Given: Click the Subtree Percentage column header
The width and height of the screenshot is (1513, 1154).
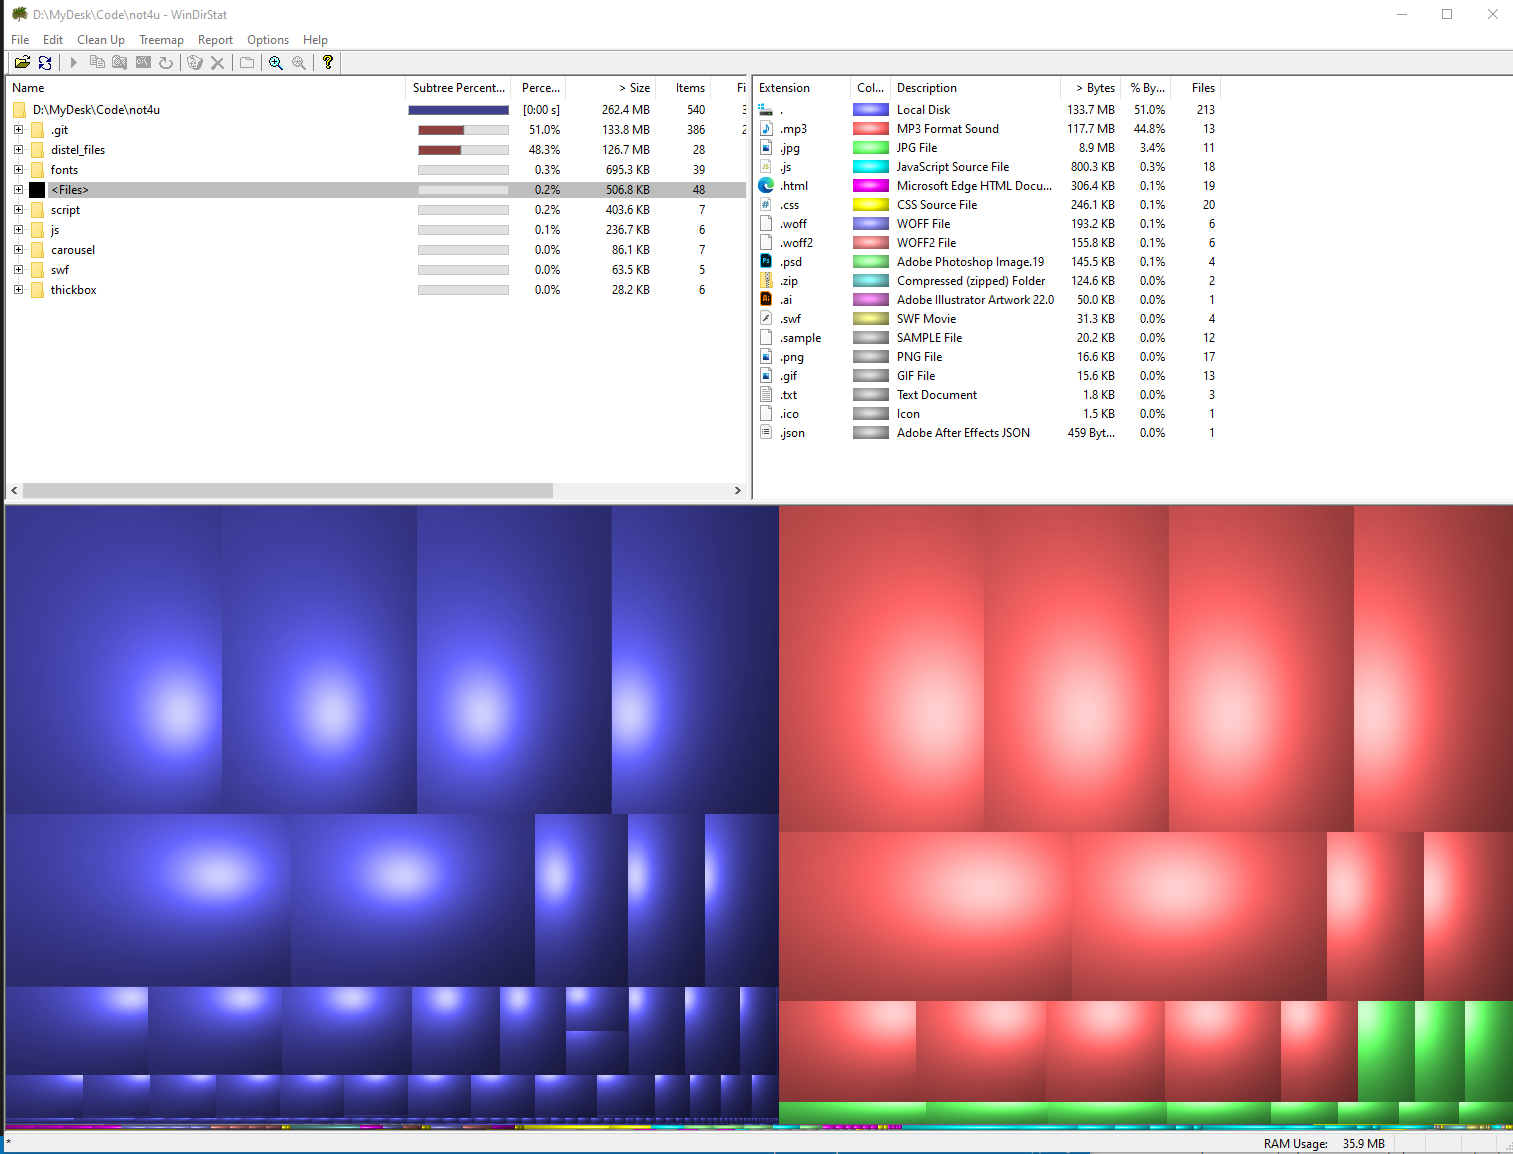Looking at the screenshot, I should click(458, 88).
